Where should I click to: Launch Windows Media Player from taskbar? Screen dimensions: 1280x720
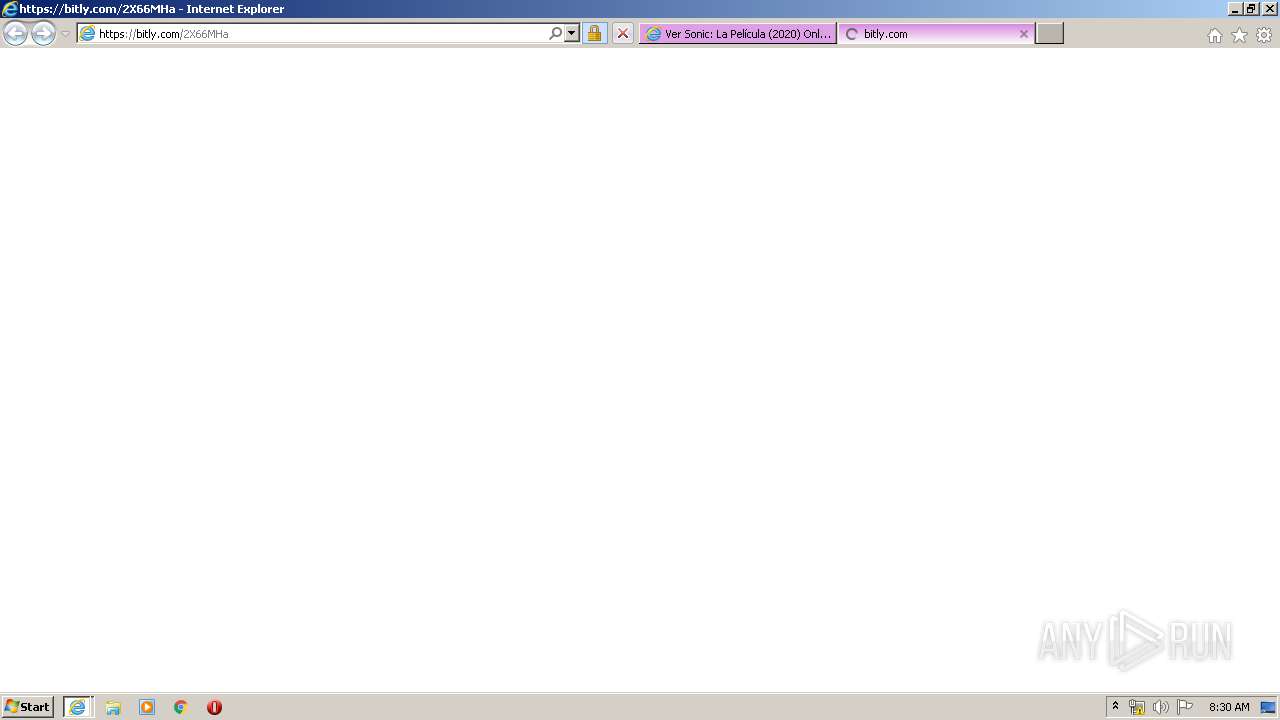coord(147,707)
